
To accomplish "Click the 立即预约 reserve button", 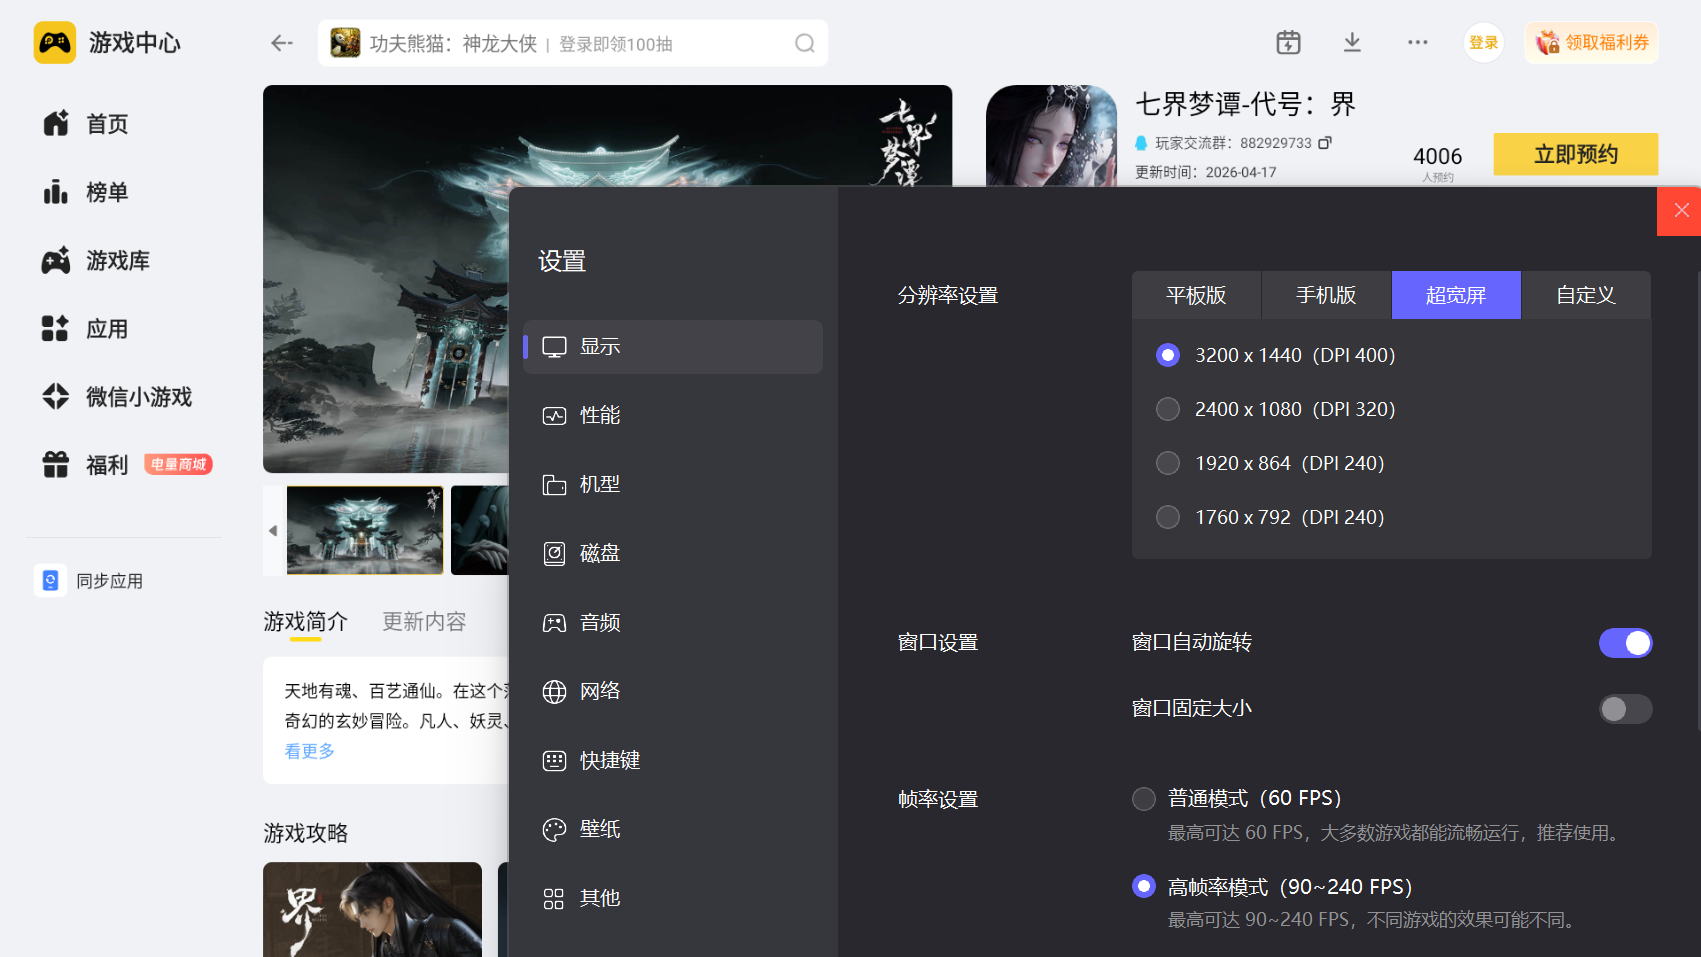I will click(x=1576, y=154).
